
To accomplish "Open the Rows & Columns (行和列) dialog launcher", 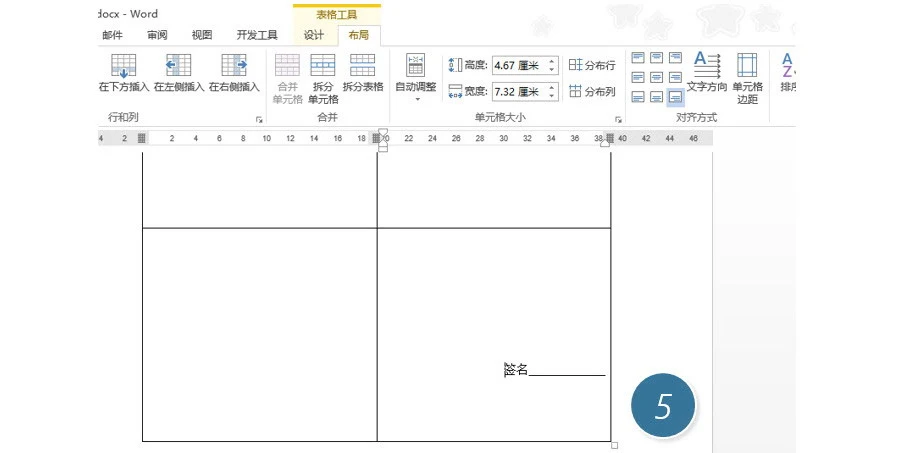I will coord(259,119).
